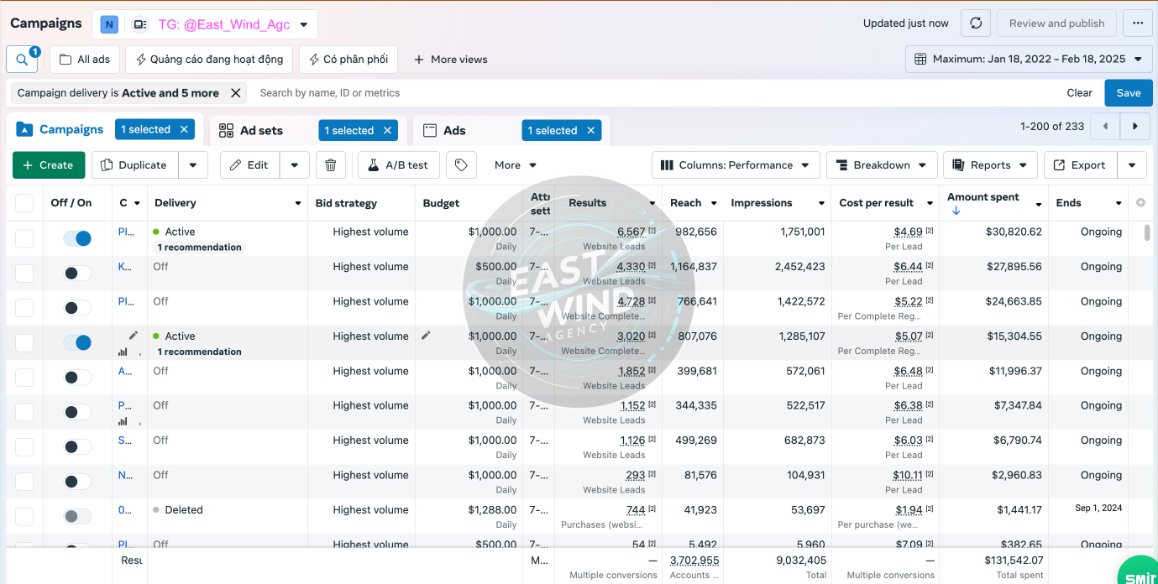
Task: Toggle on the $27,895.56 campaign
Action: tap(77, 273)
